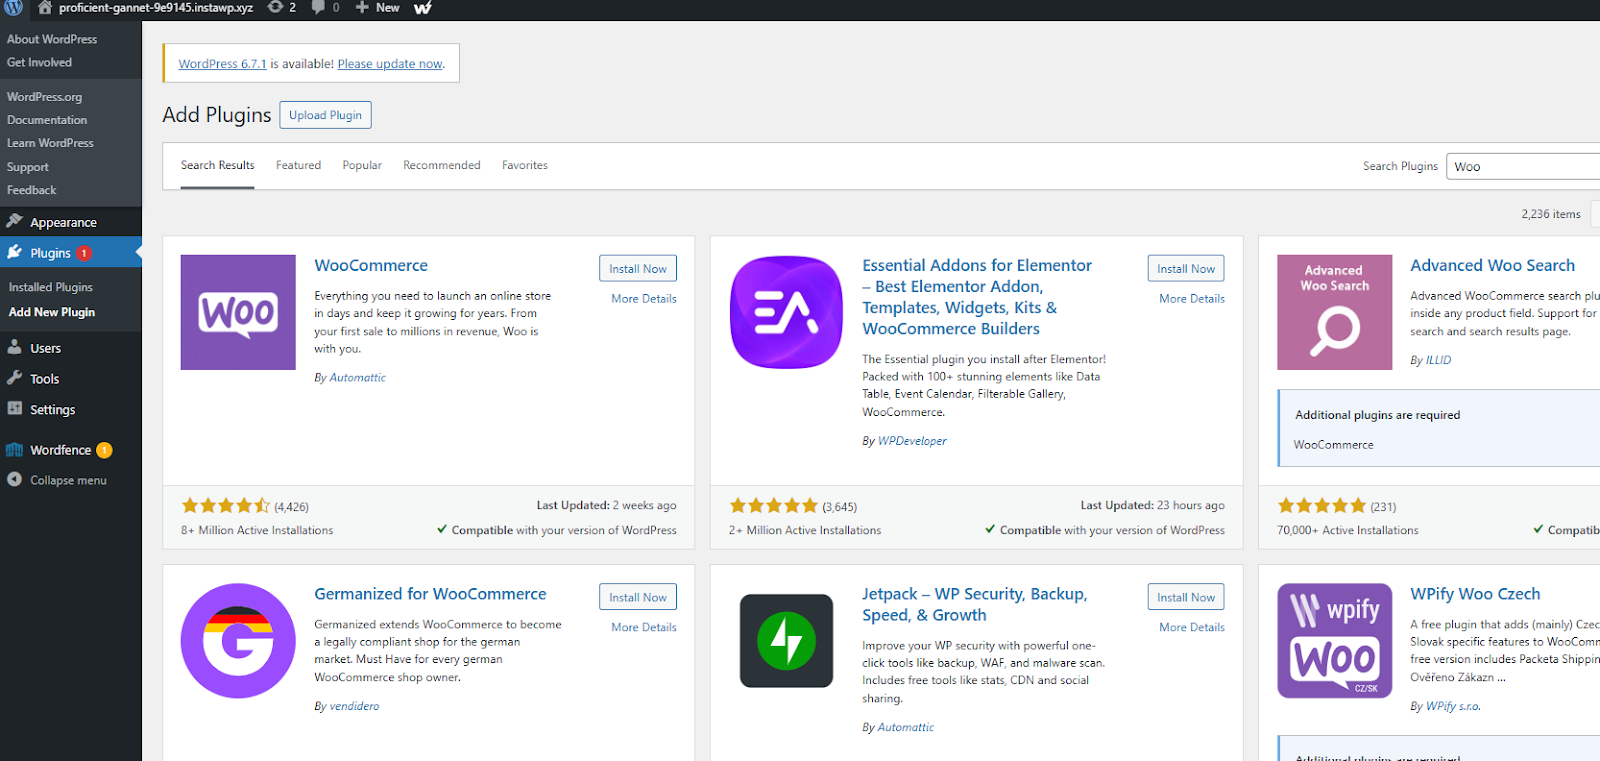Click the Wordfence notification badge
This screenshot has width=1600, height=761.
104,450
